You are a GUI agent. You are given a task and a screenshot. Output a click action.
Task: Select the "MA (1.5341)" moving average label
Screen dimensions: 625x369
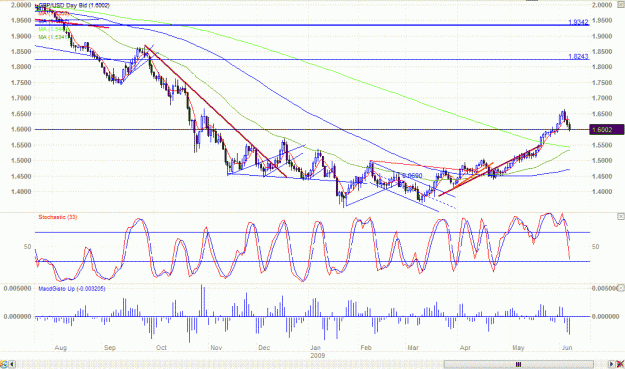coord(53,37)
